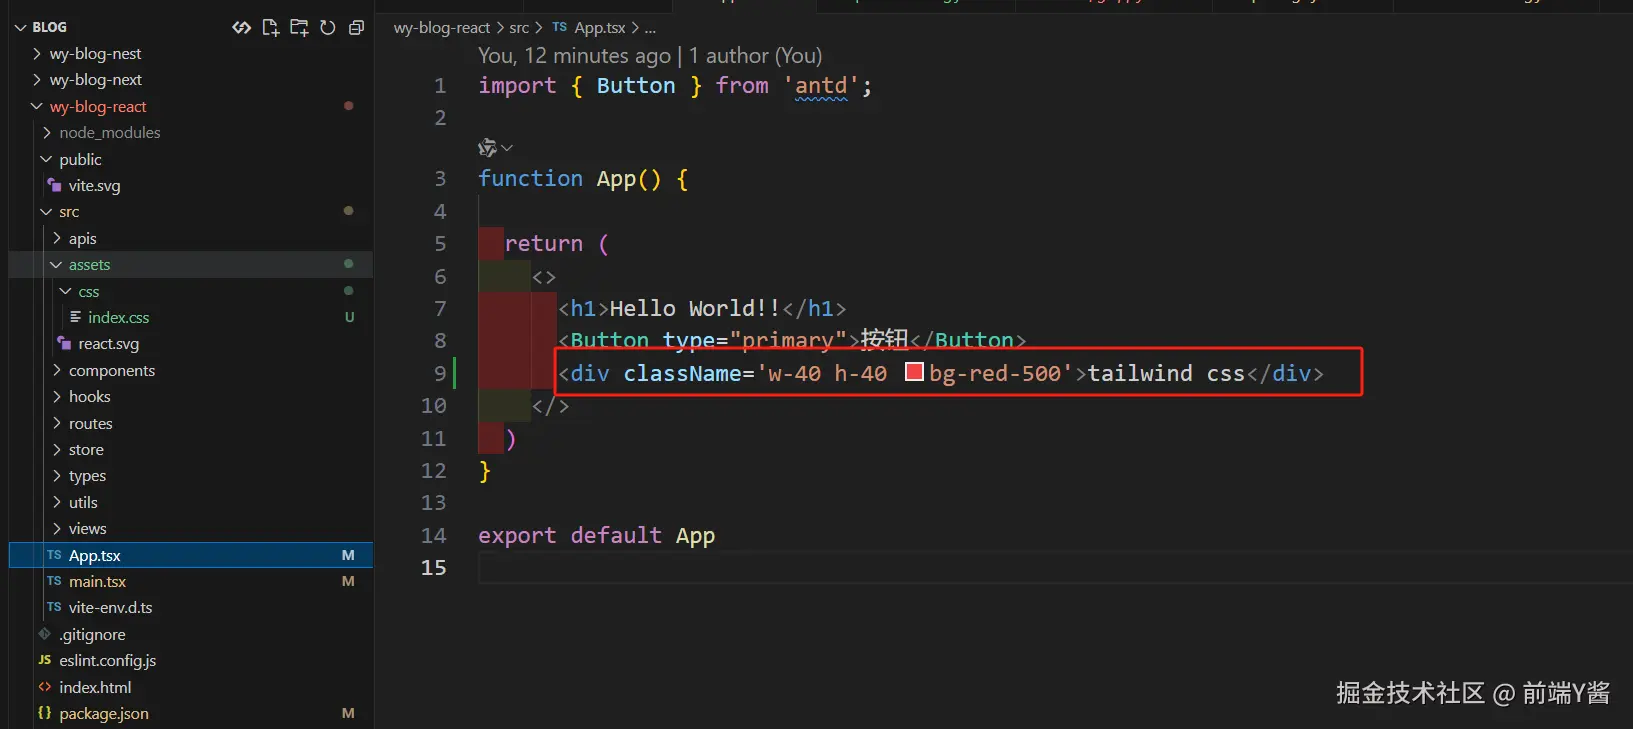Click the 'antd' import string
Viewport: 1633px width, 729px height.
pyautogui.click(x=821, y=86)
